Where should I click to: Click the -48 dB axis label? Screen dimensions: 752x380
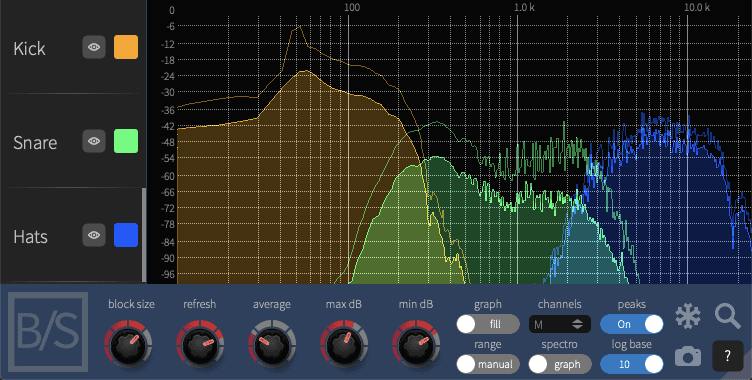(x=168, y=142)
